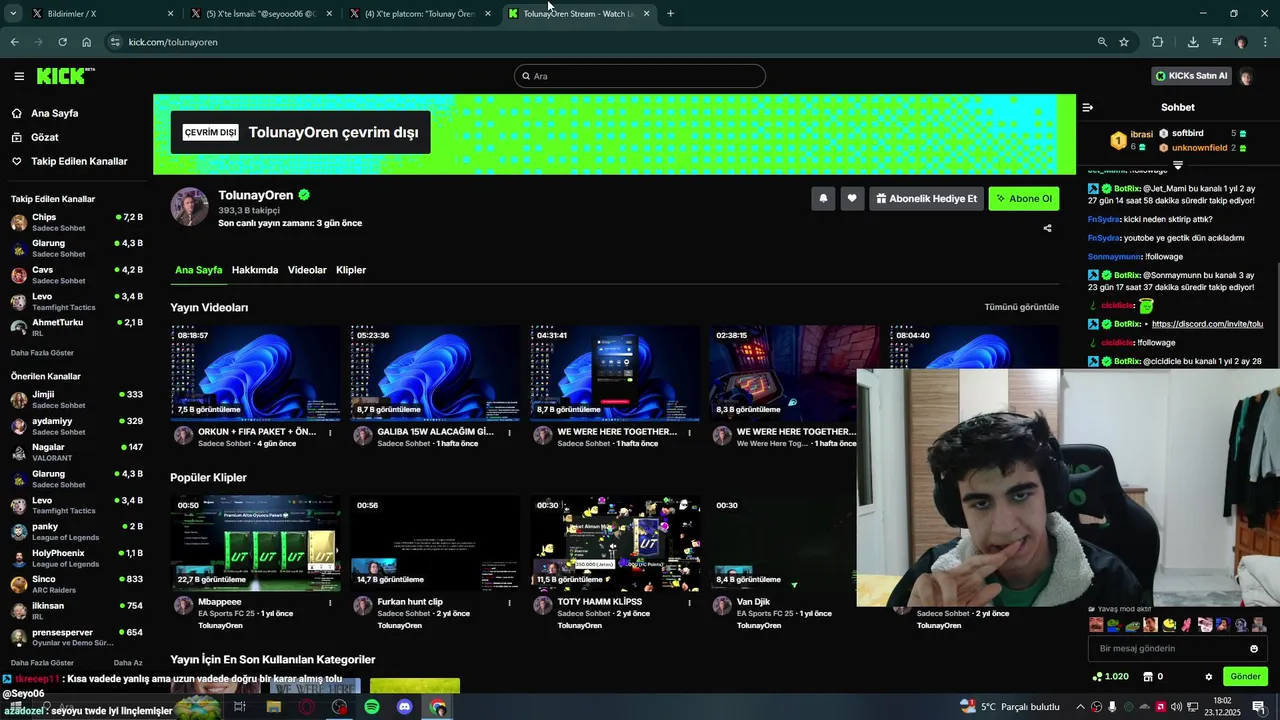
Task: Click the 1.020 channel points indicator
Action: point(1111,677)
